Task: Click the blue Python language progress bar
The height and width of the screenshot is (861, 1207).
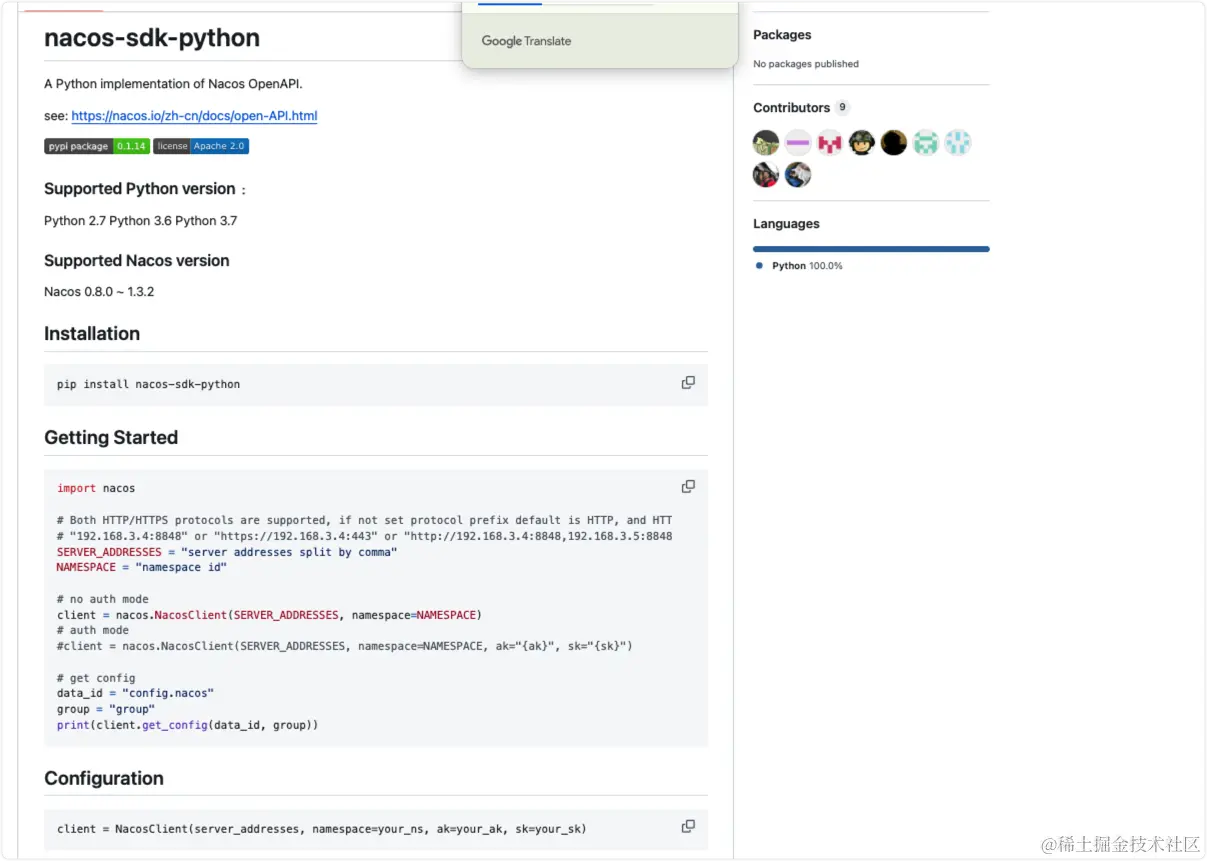Action: coord(871,249)
